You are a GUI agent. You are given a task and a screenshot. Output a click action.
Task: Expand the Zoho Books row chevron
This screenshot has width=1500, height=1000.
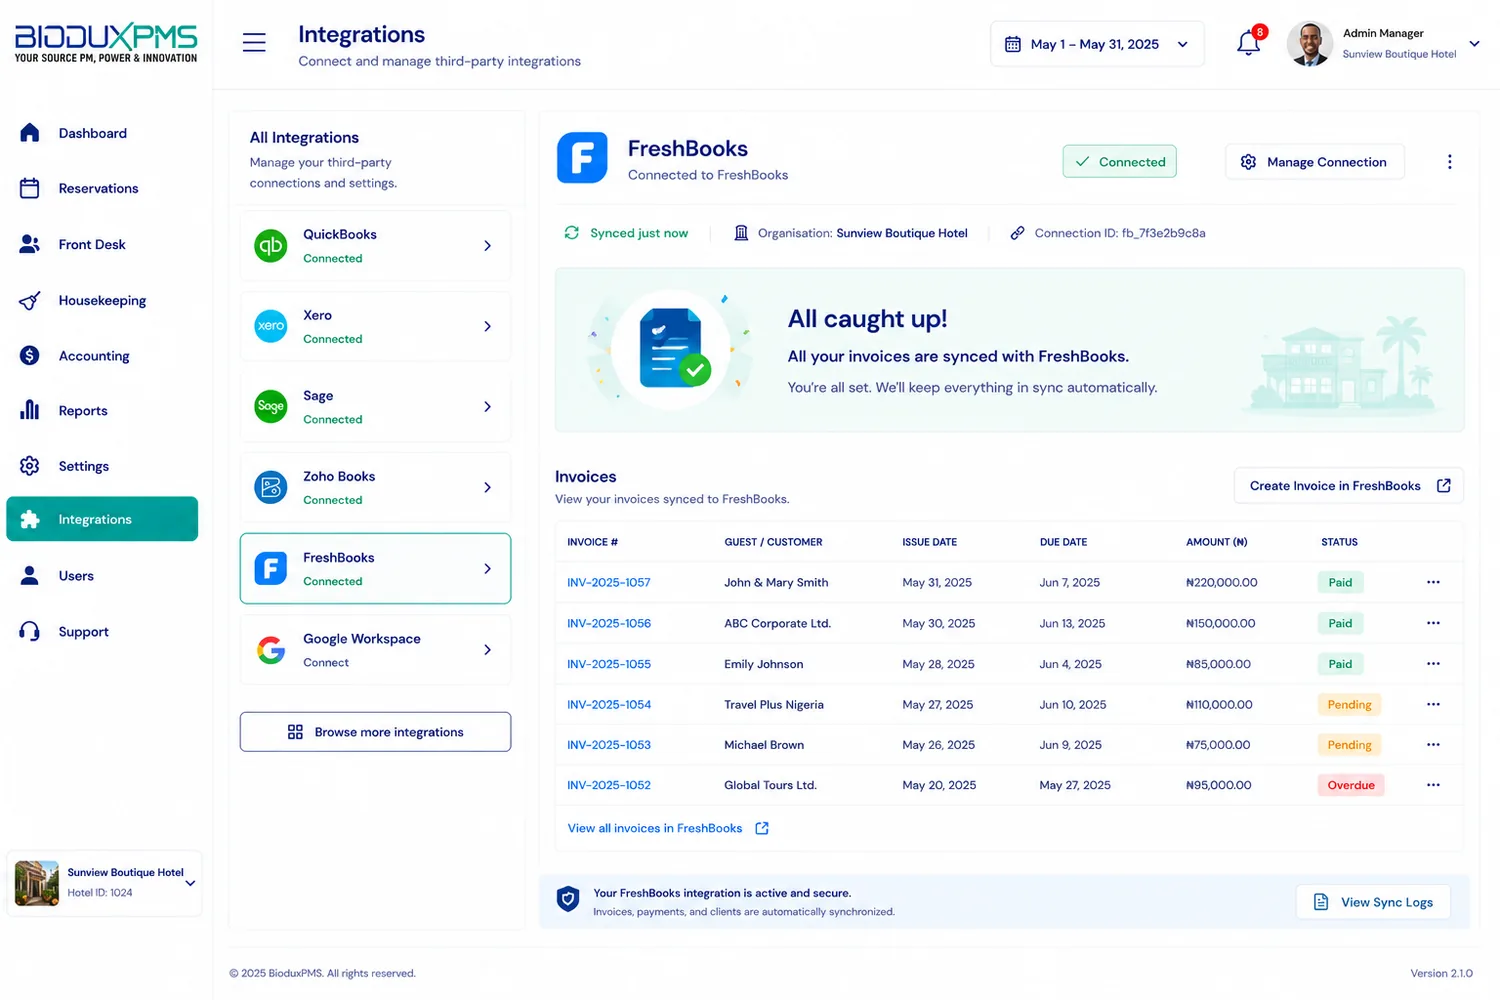click(487, 487)
